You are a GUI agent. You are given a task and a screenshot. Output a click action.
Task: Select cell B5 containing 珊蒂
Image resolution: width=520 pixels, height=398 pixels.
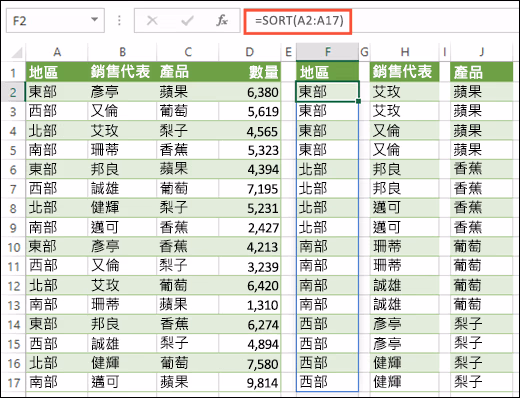pyautogui.click(x=122, y=150)
